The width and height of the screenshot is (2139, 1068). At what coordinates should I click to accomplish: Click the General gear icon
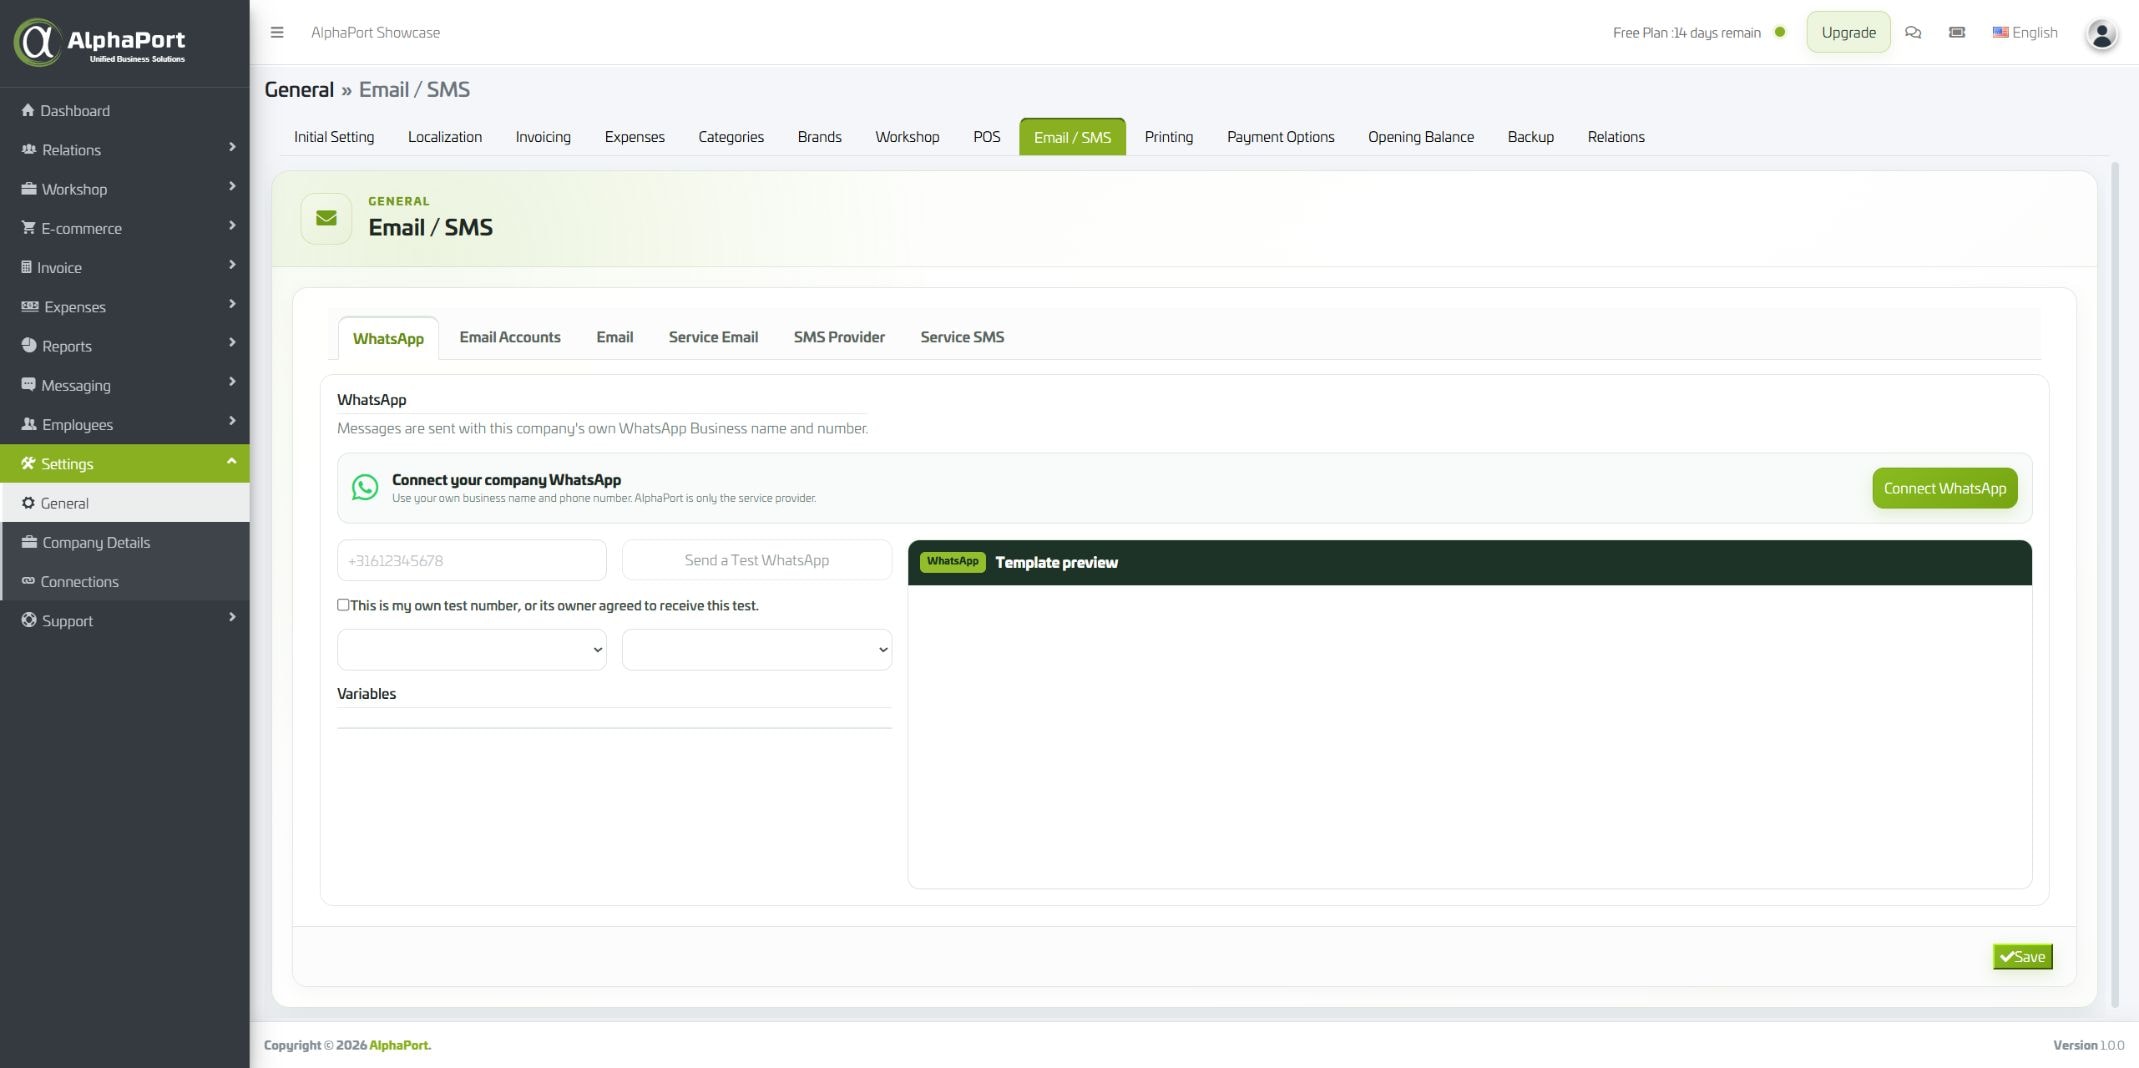[x=28, y=503]
